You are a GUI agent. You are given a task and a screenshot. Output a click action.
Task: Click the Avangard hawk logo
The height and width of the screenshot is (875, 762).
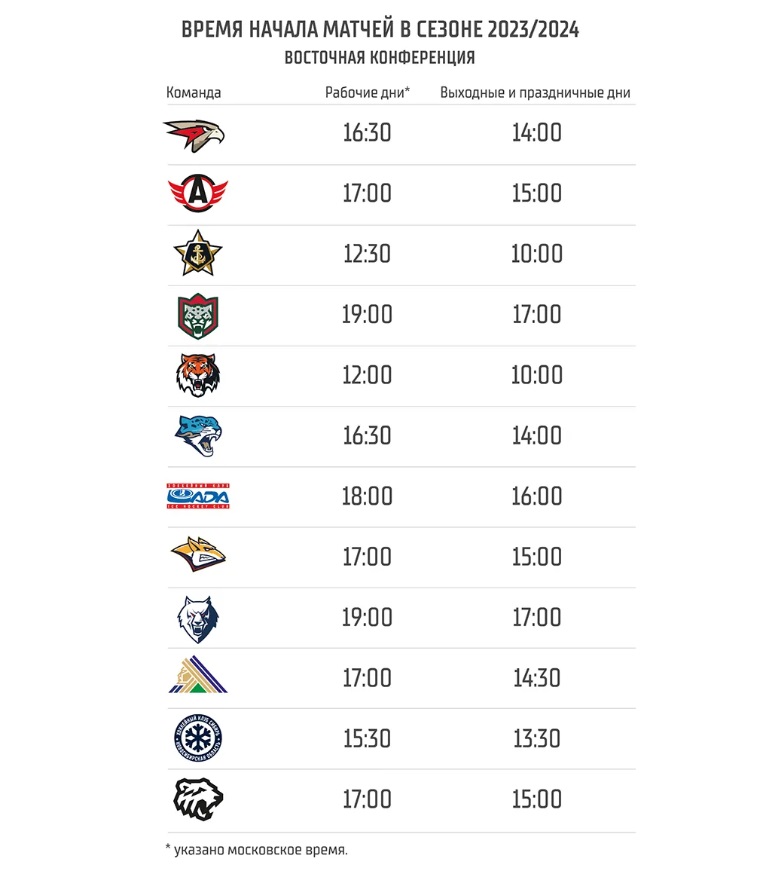tap(194, 133)
